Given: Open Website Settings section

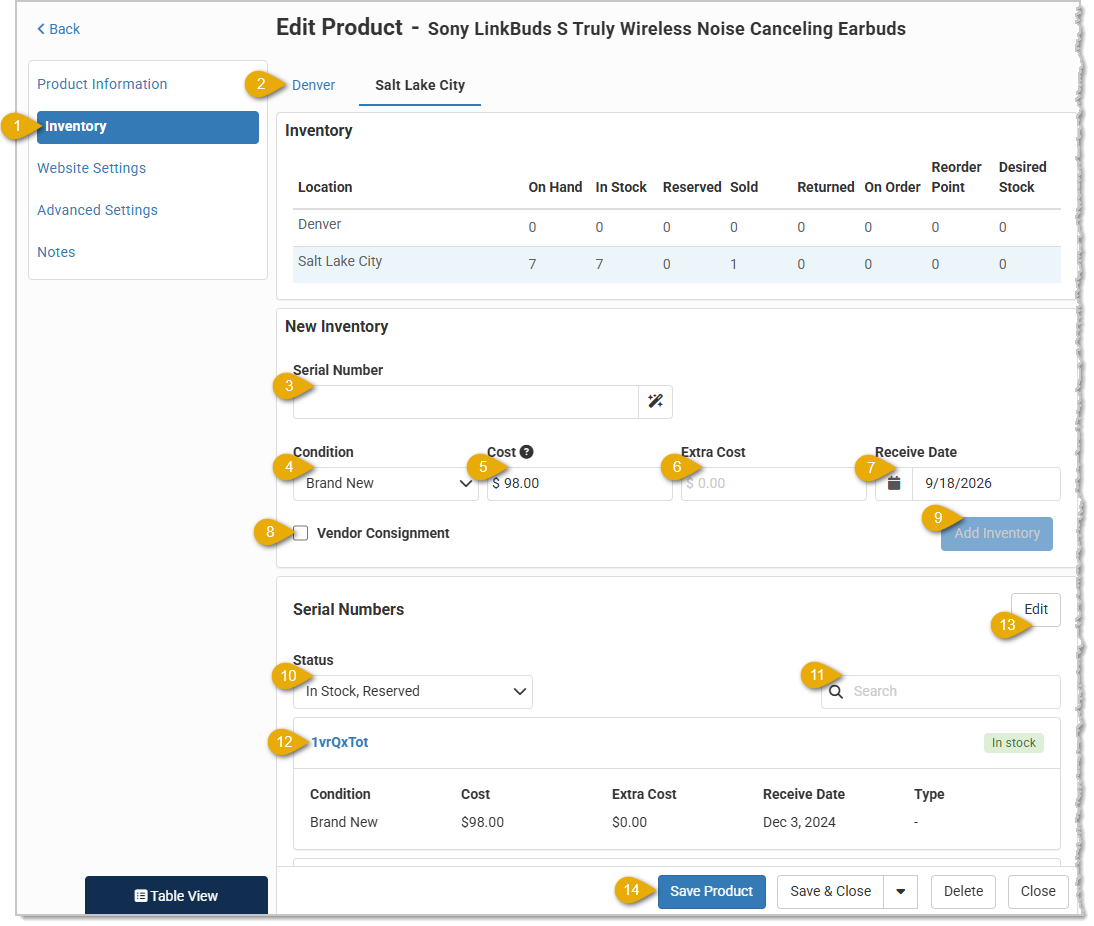Looking at the screenshot, I should (x=92, y=169).
